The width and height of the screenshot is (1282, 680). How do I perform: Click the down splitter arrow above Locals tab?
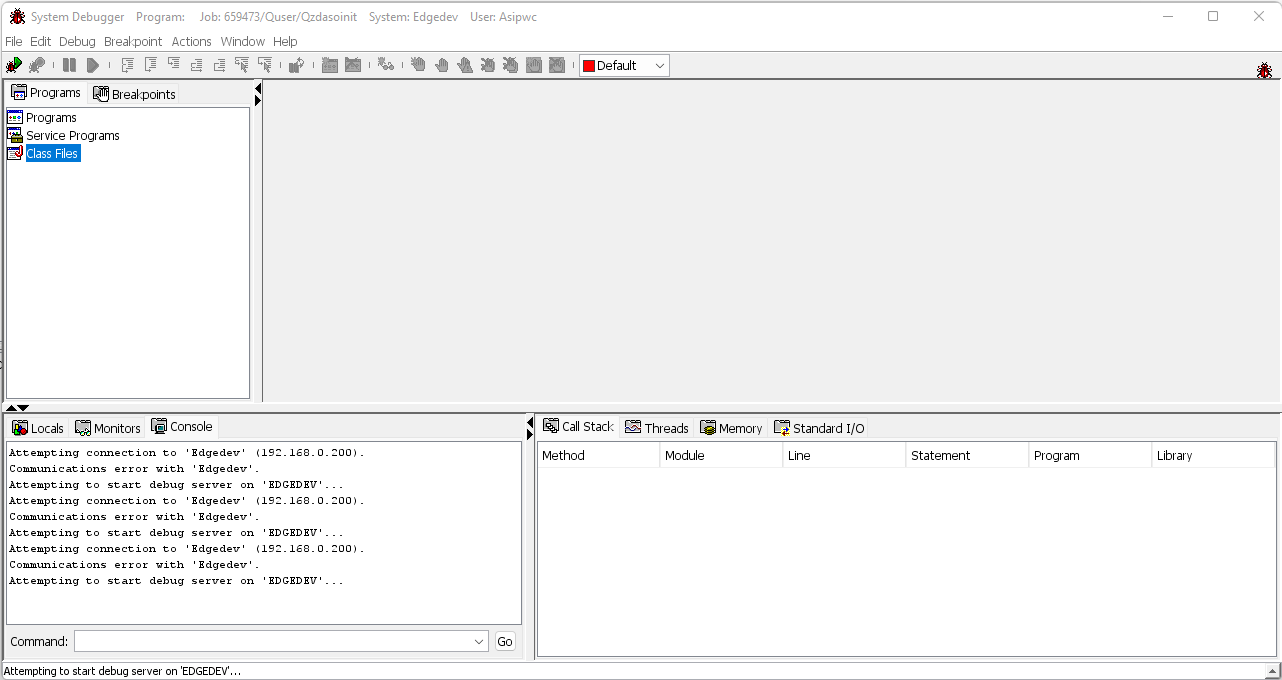click(x=23, y=408)
